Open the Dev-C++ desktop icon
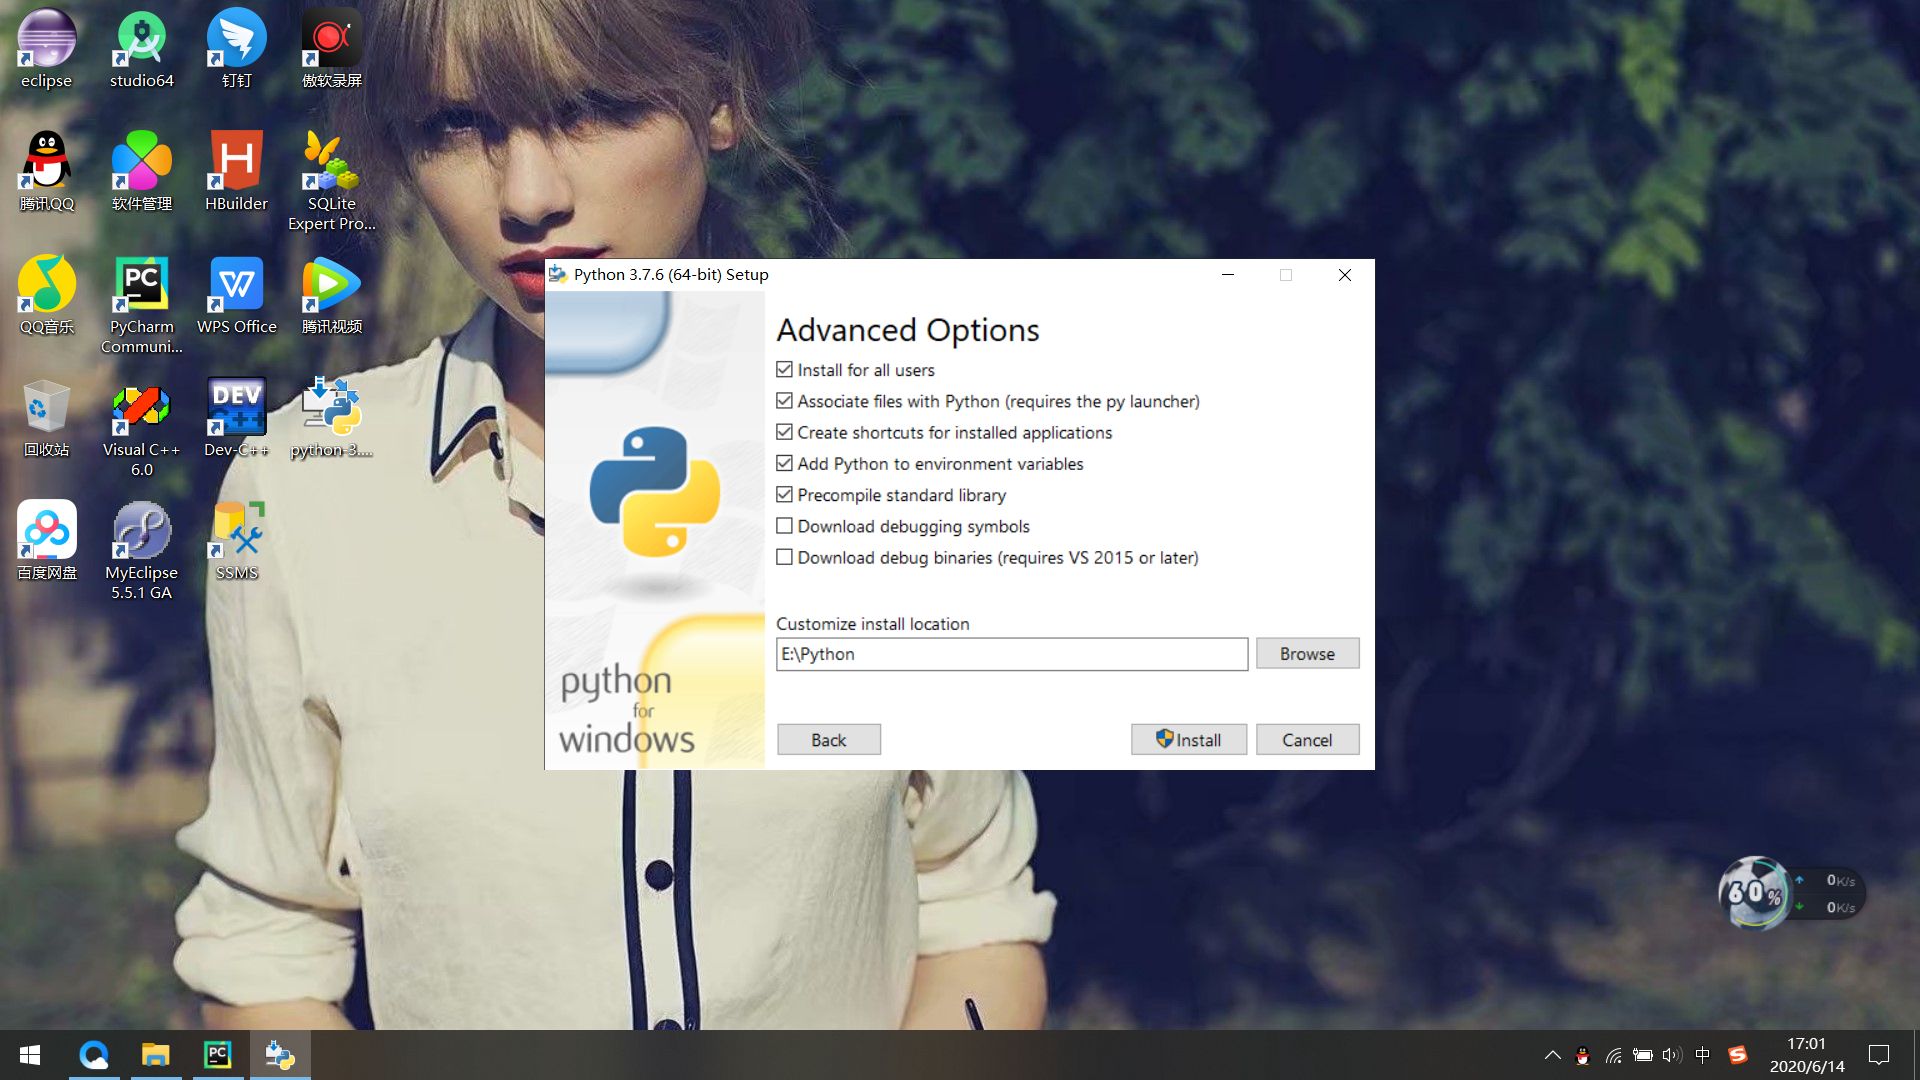1920x1080 pixels. coord(236,416)
